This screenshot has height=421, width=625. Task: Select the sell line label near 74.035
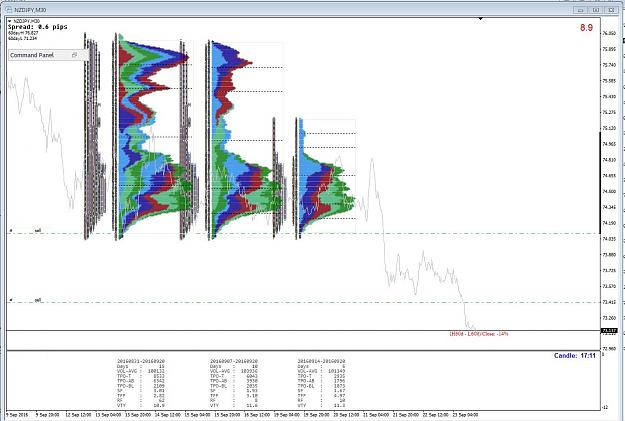[38, 230]
